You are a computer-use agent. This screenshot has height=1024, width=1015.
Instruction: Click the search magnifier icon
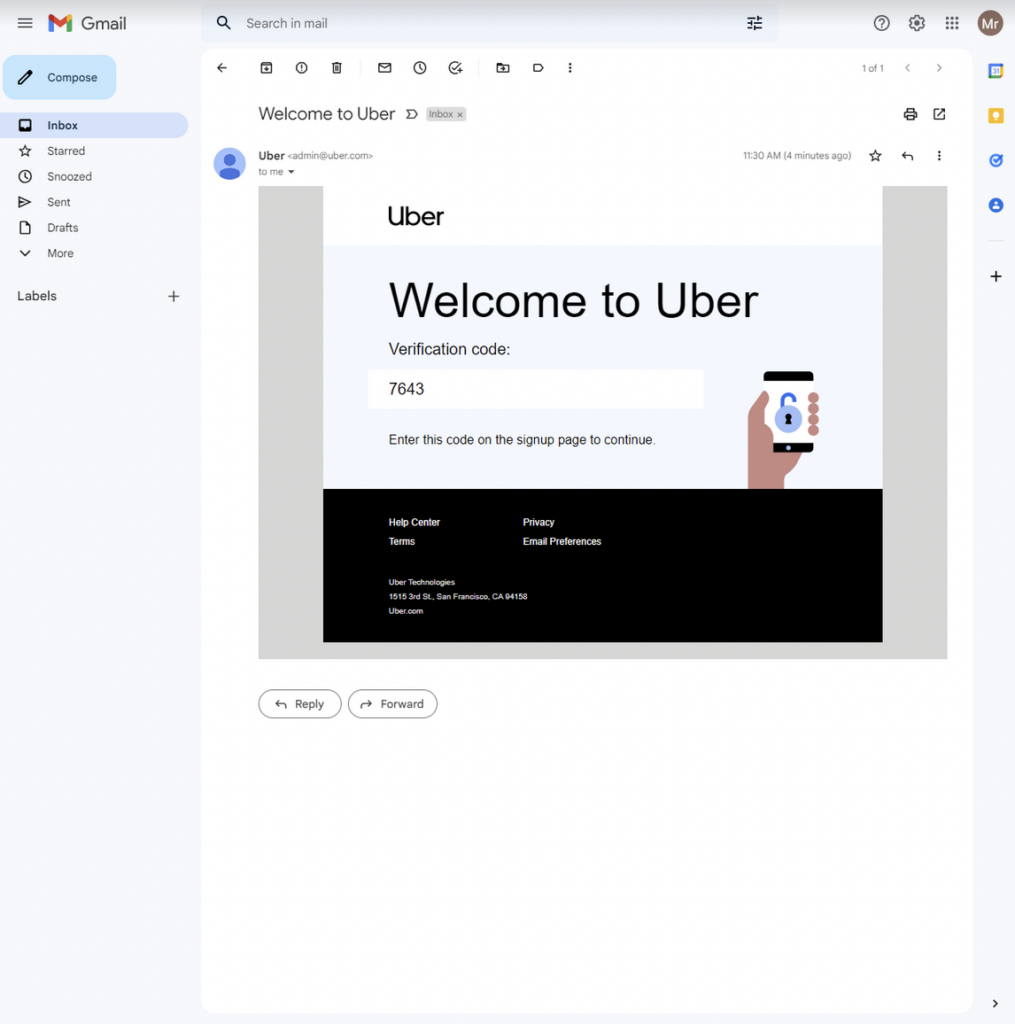point(224,24)
